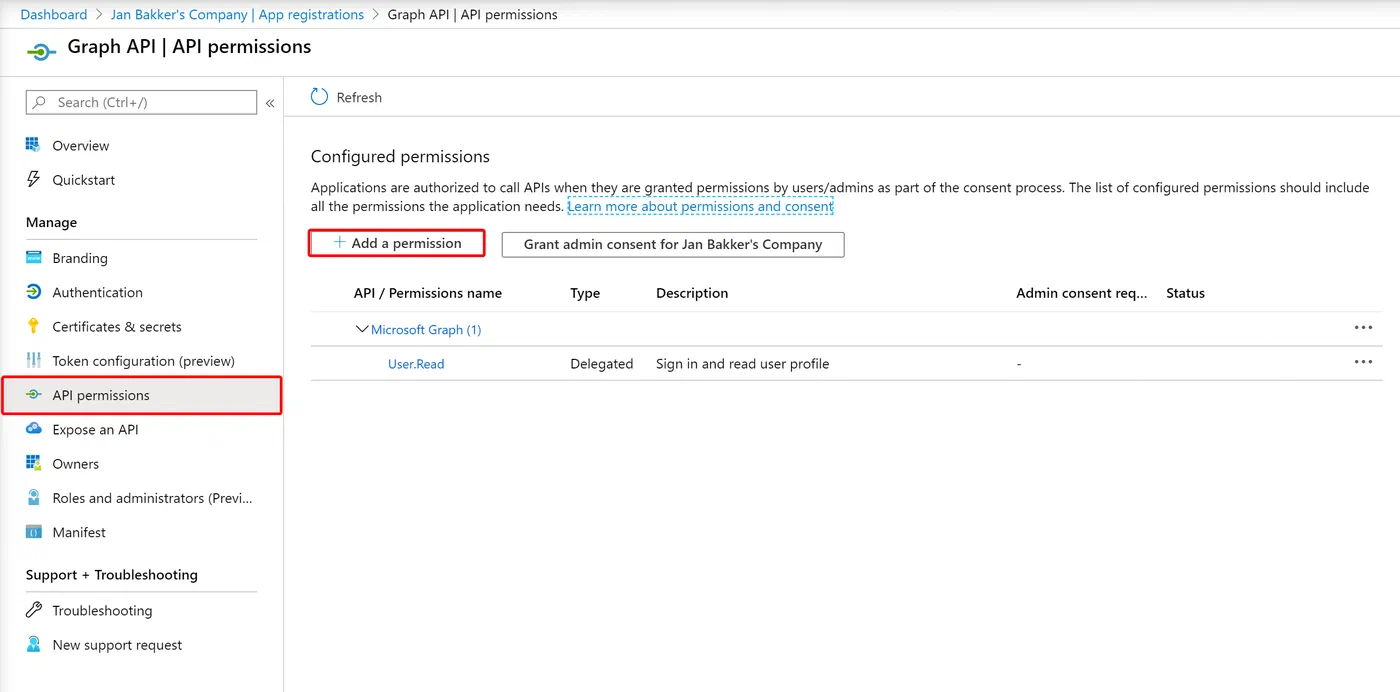Go to Dashboard breadcrumb
The width and height of the screenshot is (1400, 692).
54,14
